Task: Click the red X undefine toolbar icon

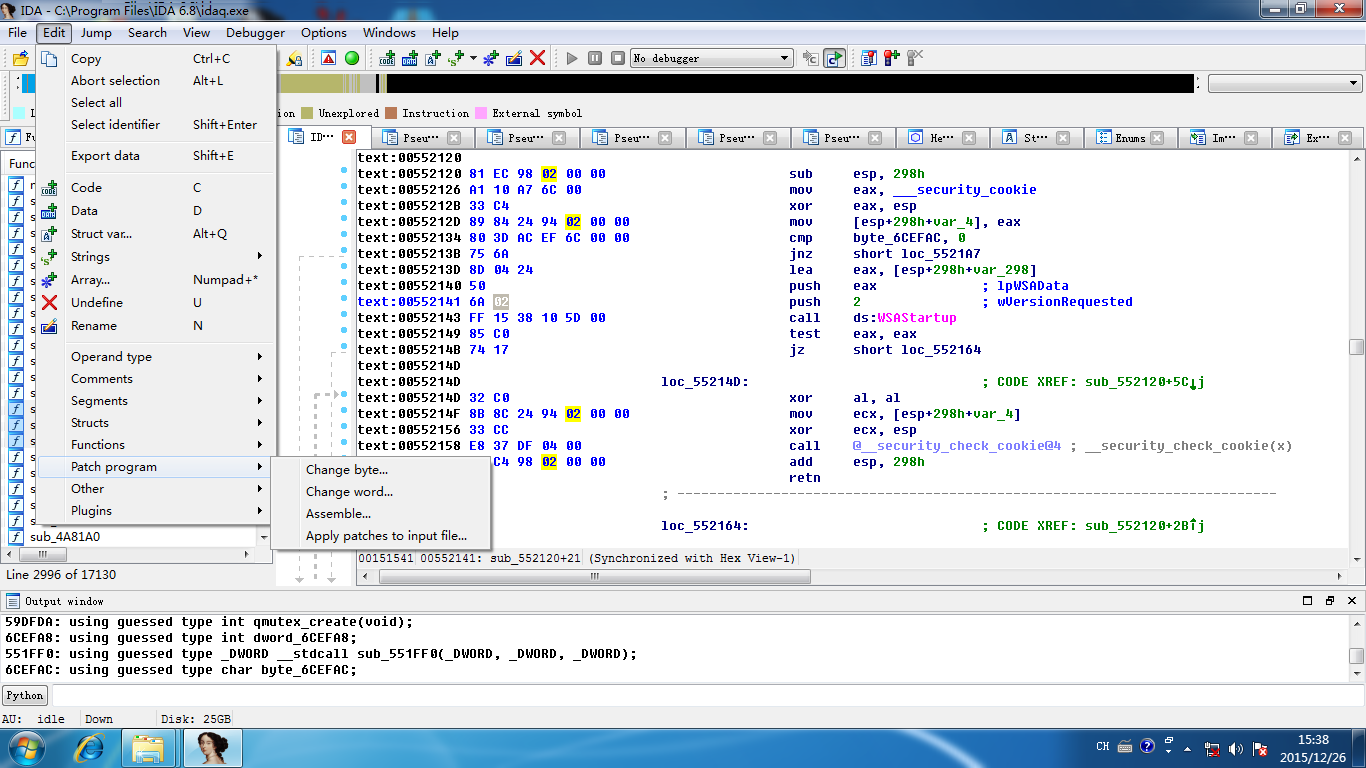Action: (537, 58)
